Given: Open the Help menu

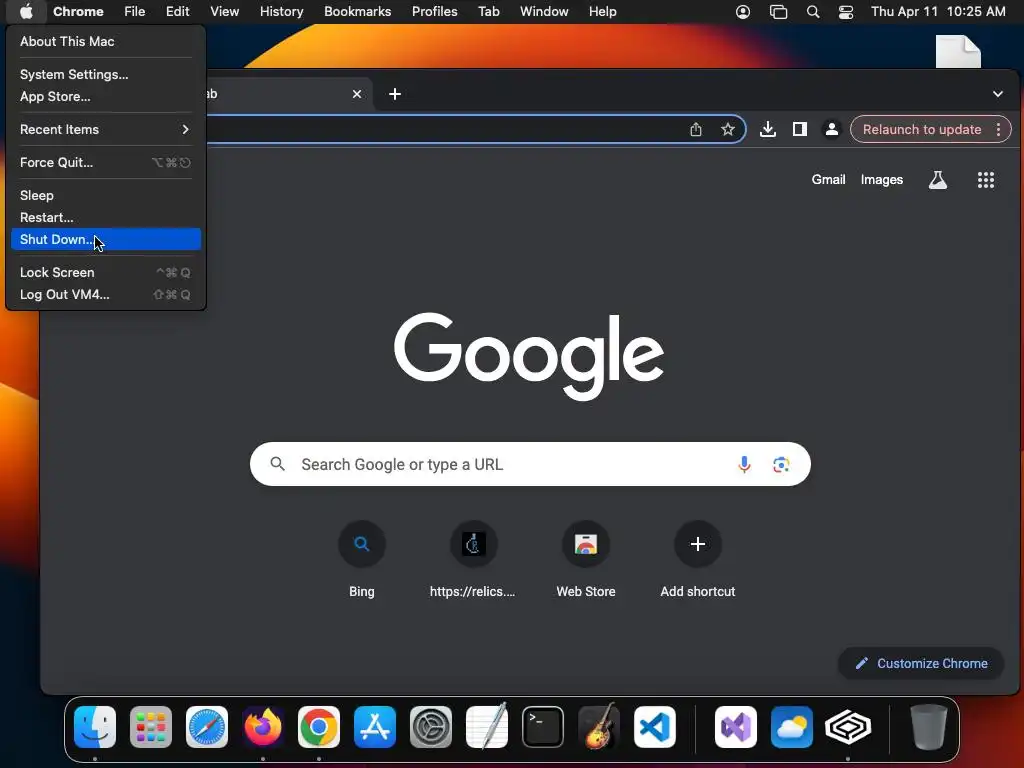Looking at the screenshot, I should point(602,12).
